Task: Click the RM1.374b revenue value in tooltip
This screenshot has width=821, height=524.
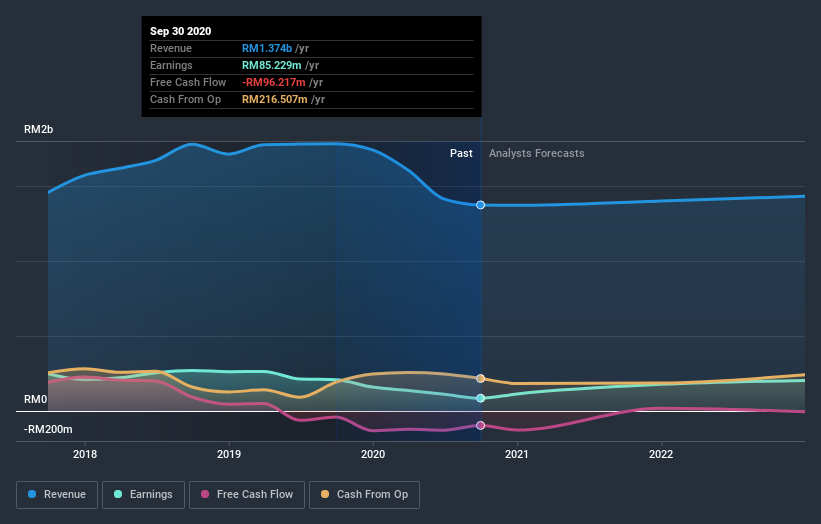Action: pos(267,48)
